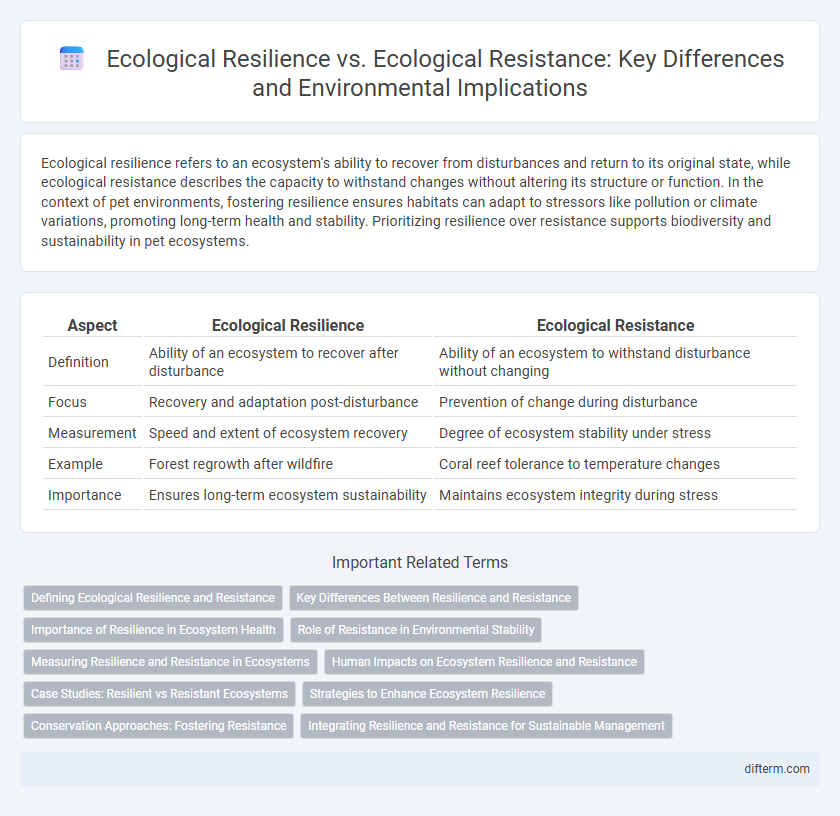Click 'Speed and extent of ecosystem recovery' cell
Screen dimensions: 840x816
click(x=288, y=433)
